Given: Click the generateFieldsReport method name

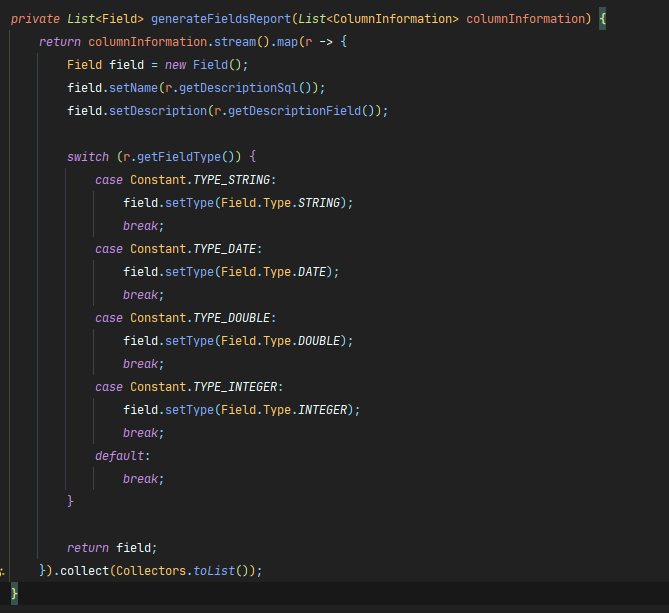Looking at the screenshot, I should 221,19.
